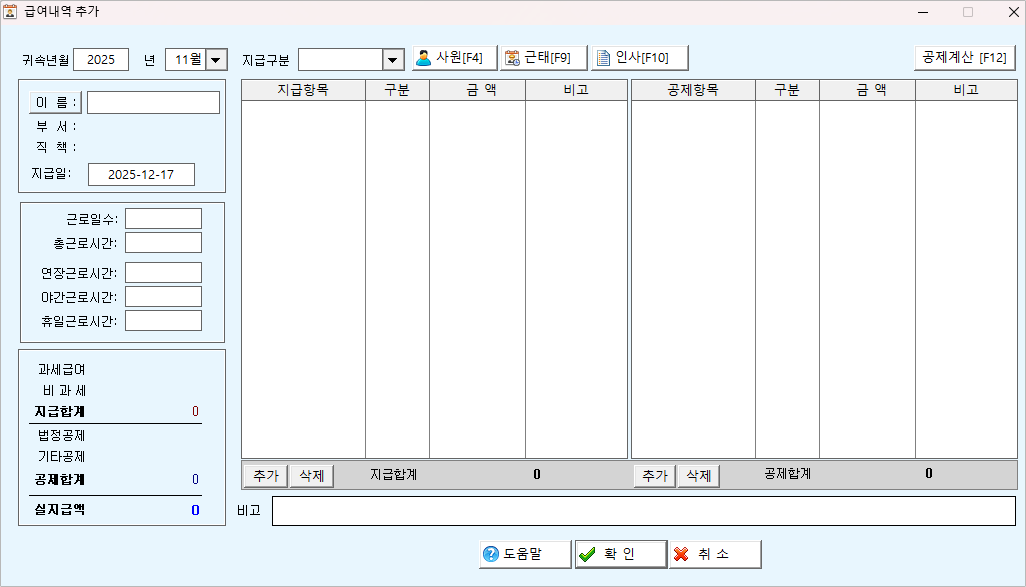Cancel with the 취 소 button
The height and width of the screenshot is (587, 1026).
(x=715, y=554)
